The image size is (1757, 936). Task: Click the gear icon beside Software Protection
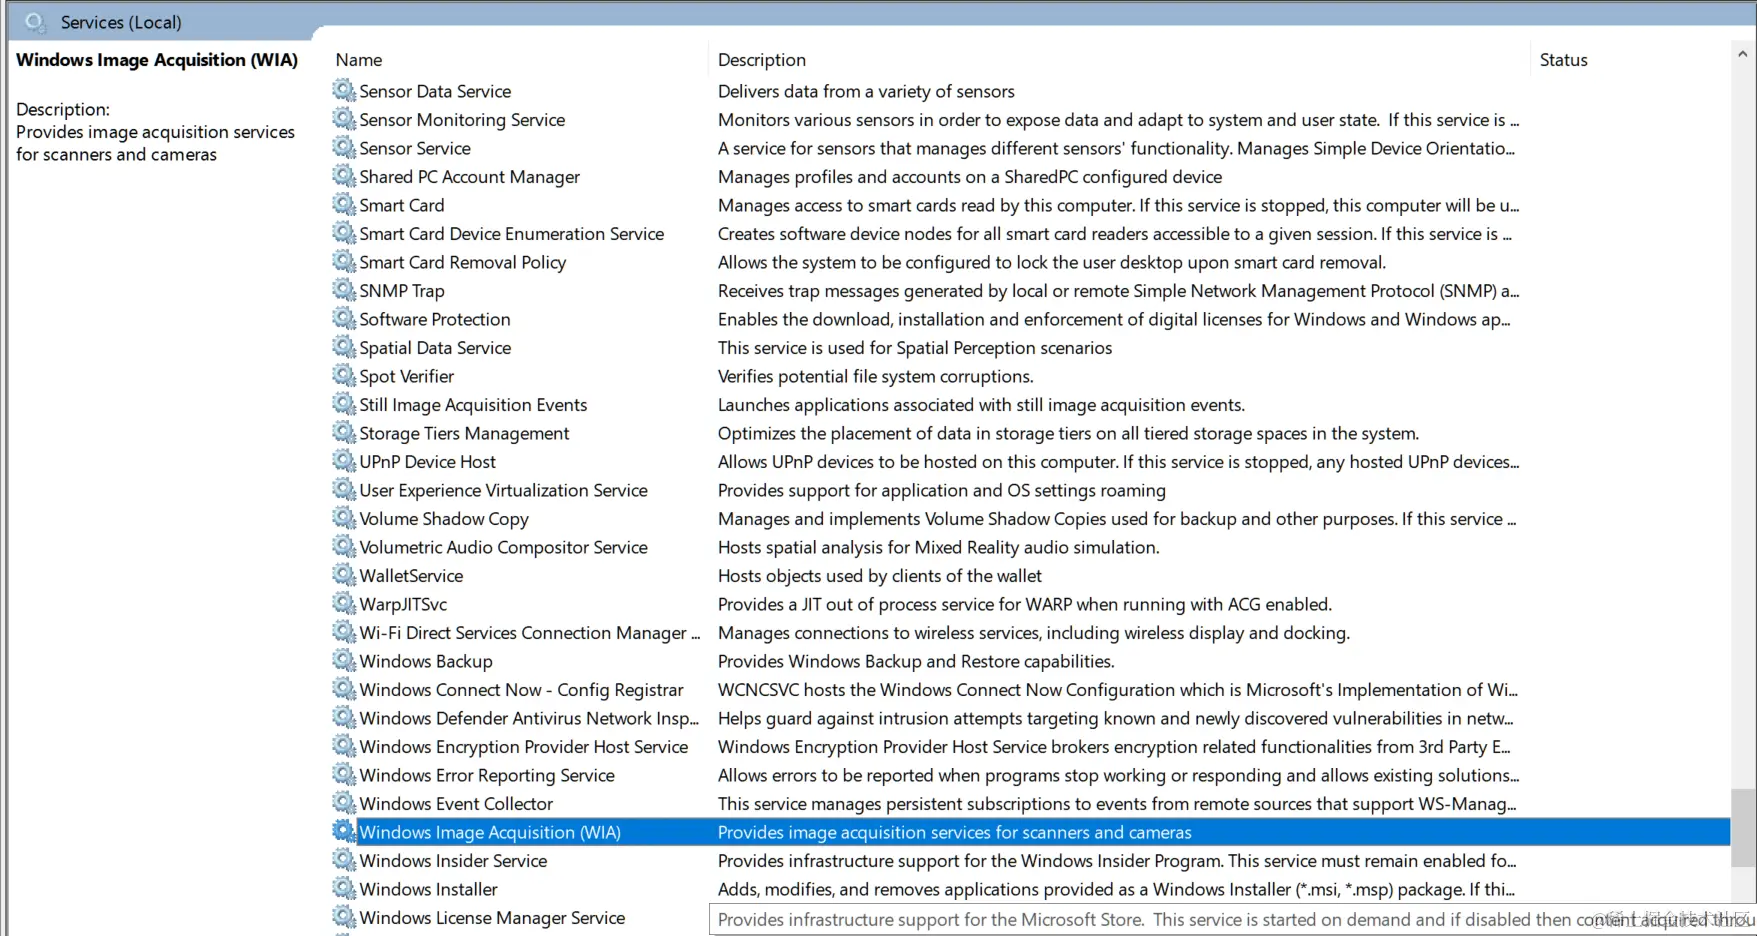[344, 319]
